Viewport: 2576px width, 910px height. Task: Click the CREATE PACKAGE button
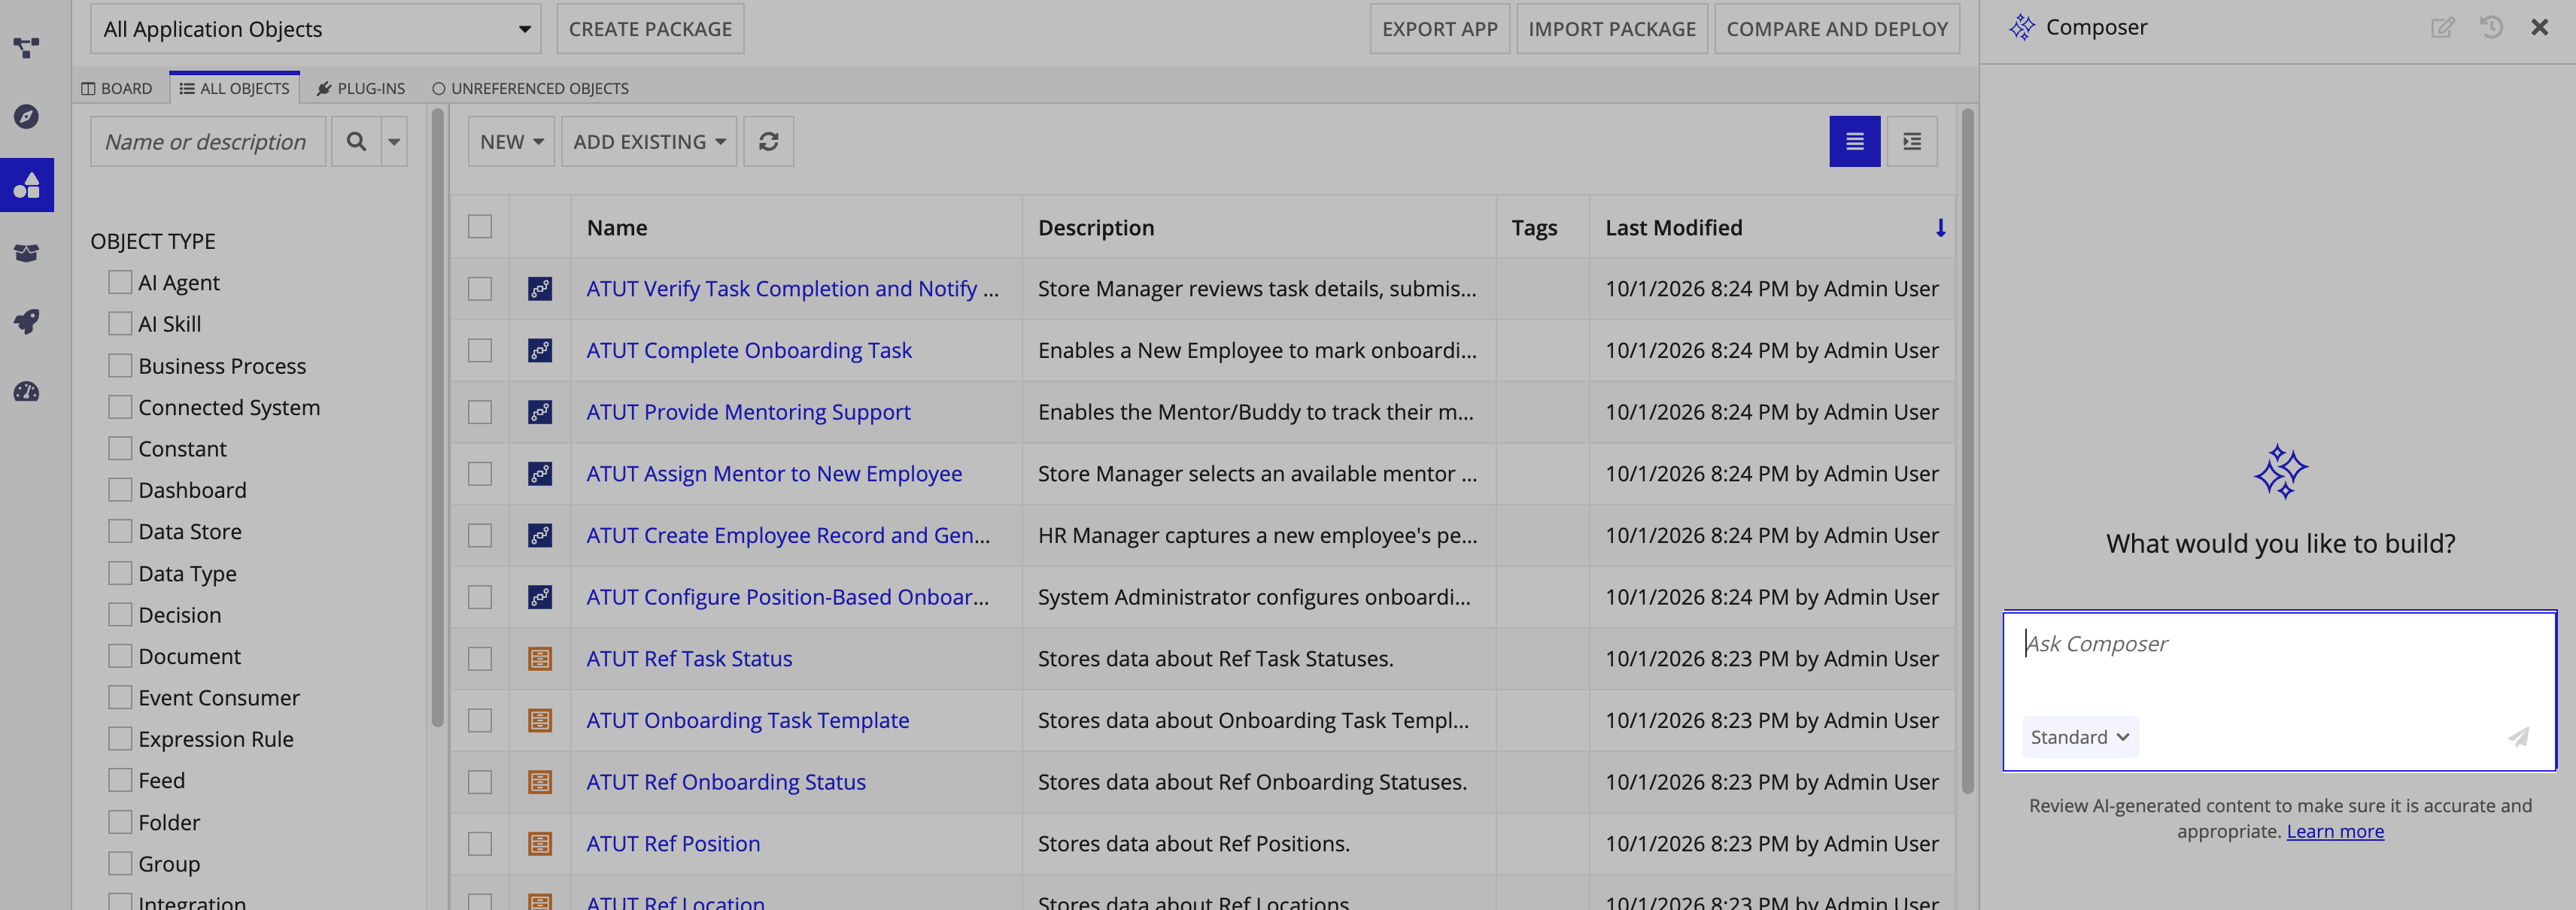[x=650, y=29]
